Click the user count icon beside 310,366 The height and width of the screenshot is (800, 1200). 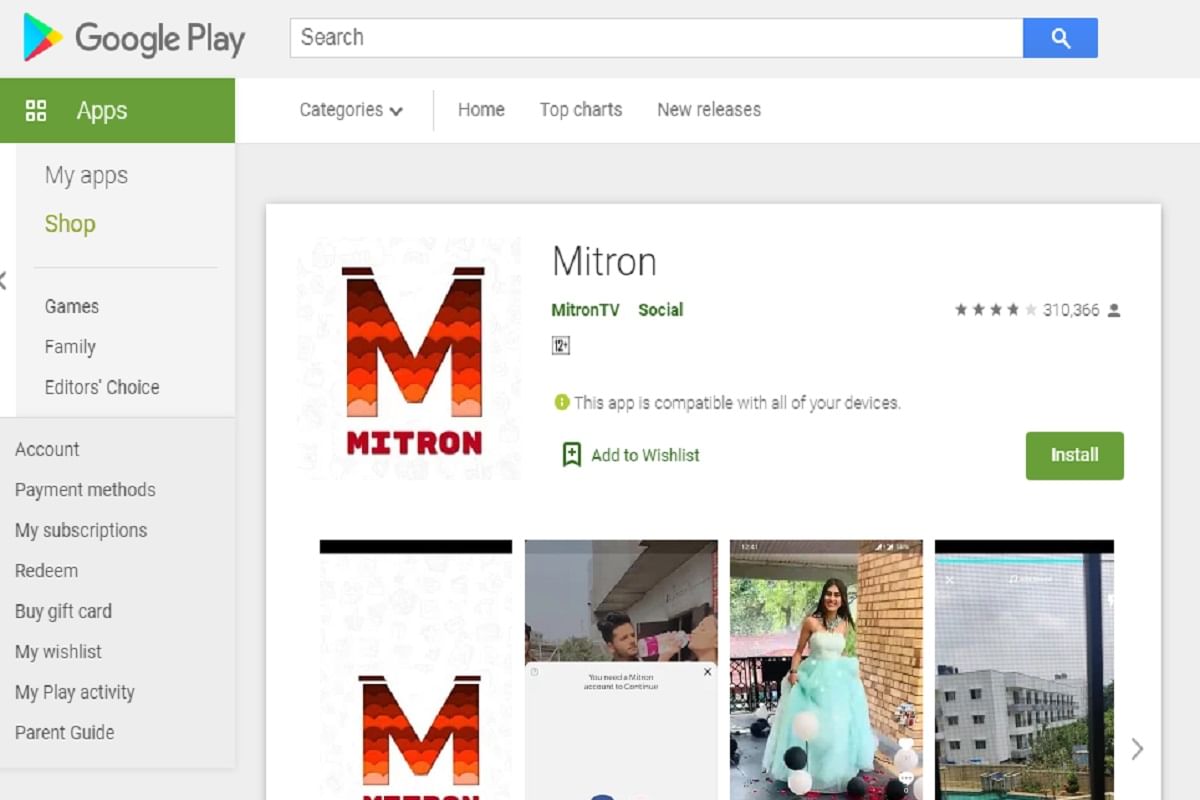(1113, 310)
